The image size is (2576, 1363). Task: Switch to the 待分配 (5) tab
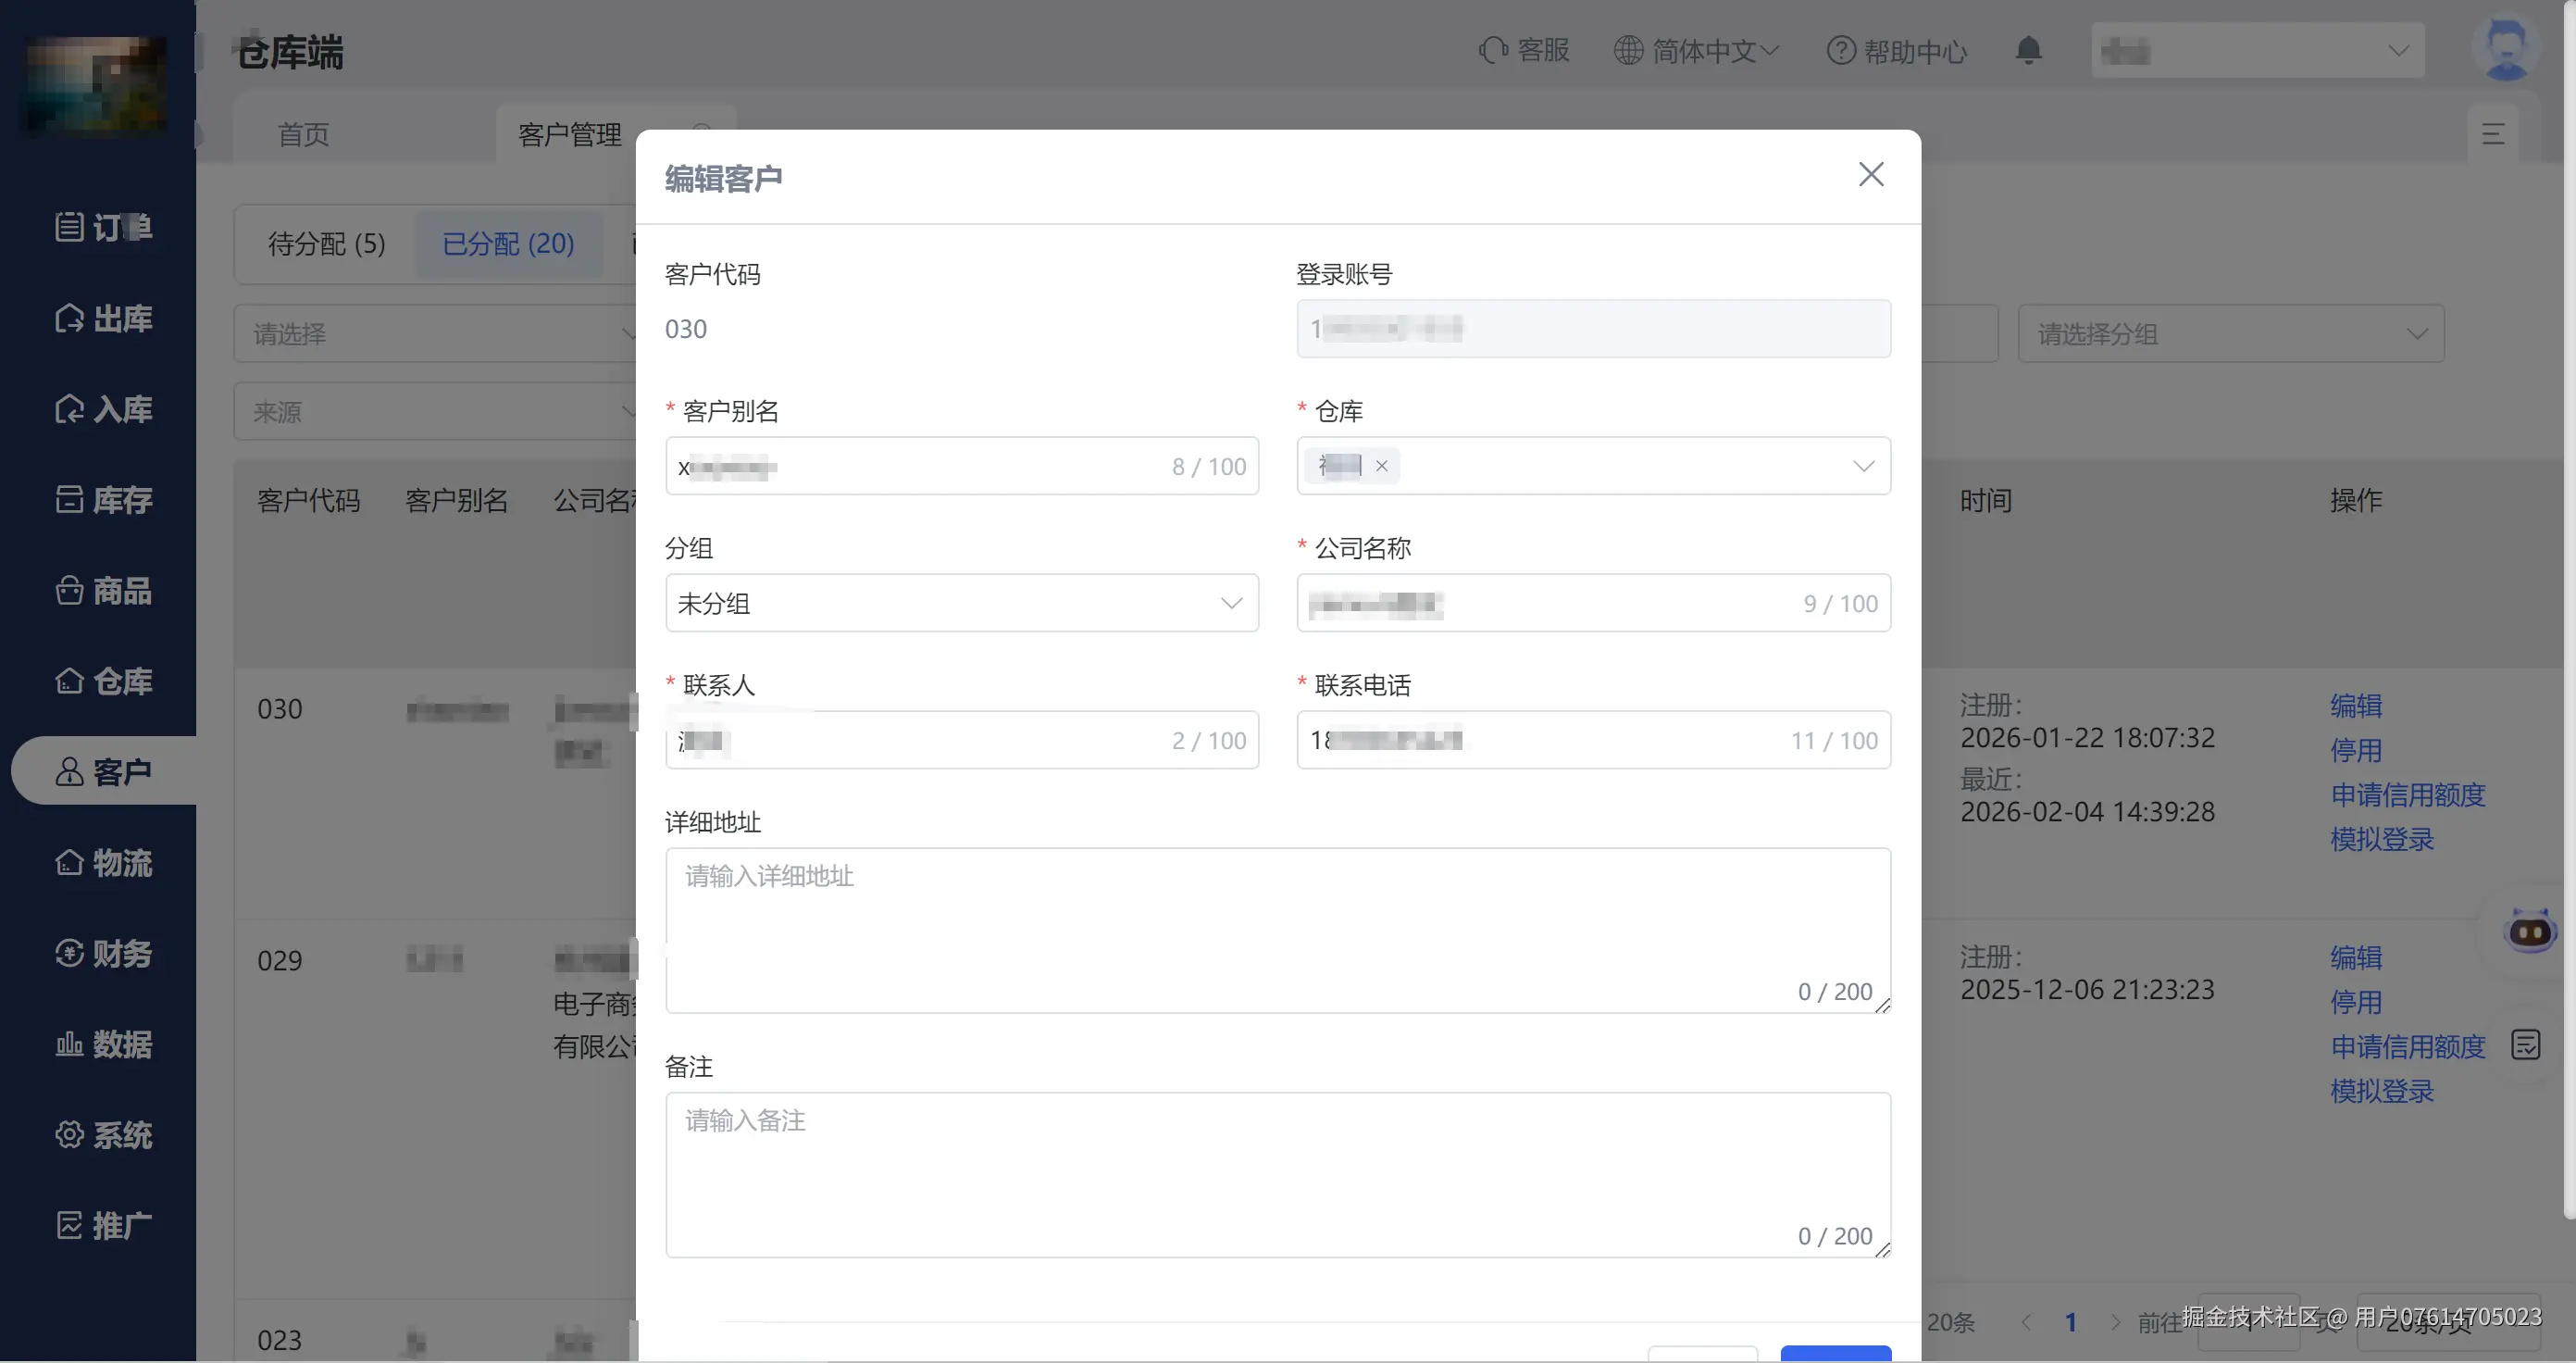(x=326, y=244)
